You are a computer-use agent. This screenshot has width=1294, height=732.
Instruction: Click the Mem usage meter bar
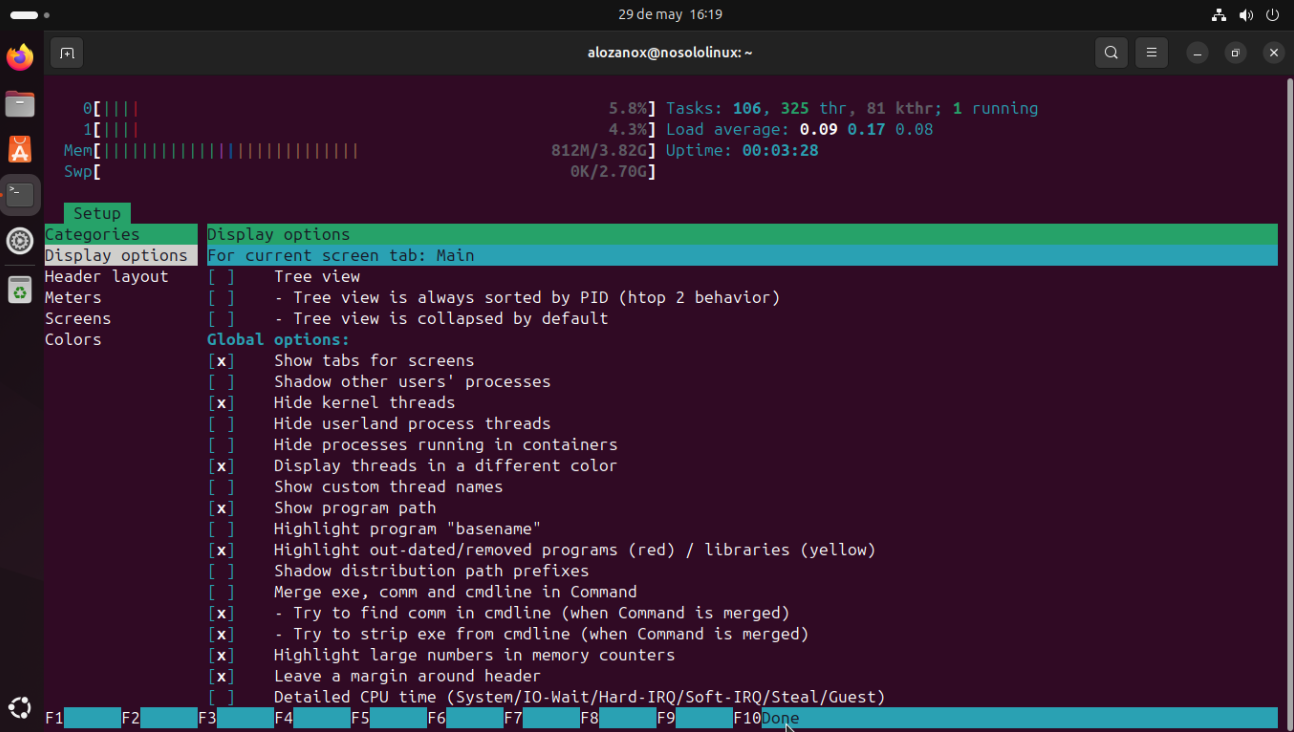coord(230,151)
